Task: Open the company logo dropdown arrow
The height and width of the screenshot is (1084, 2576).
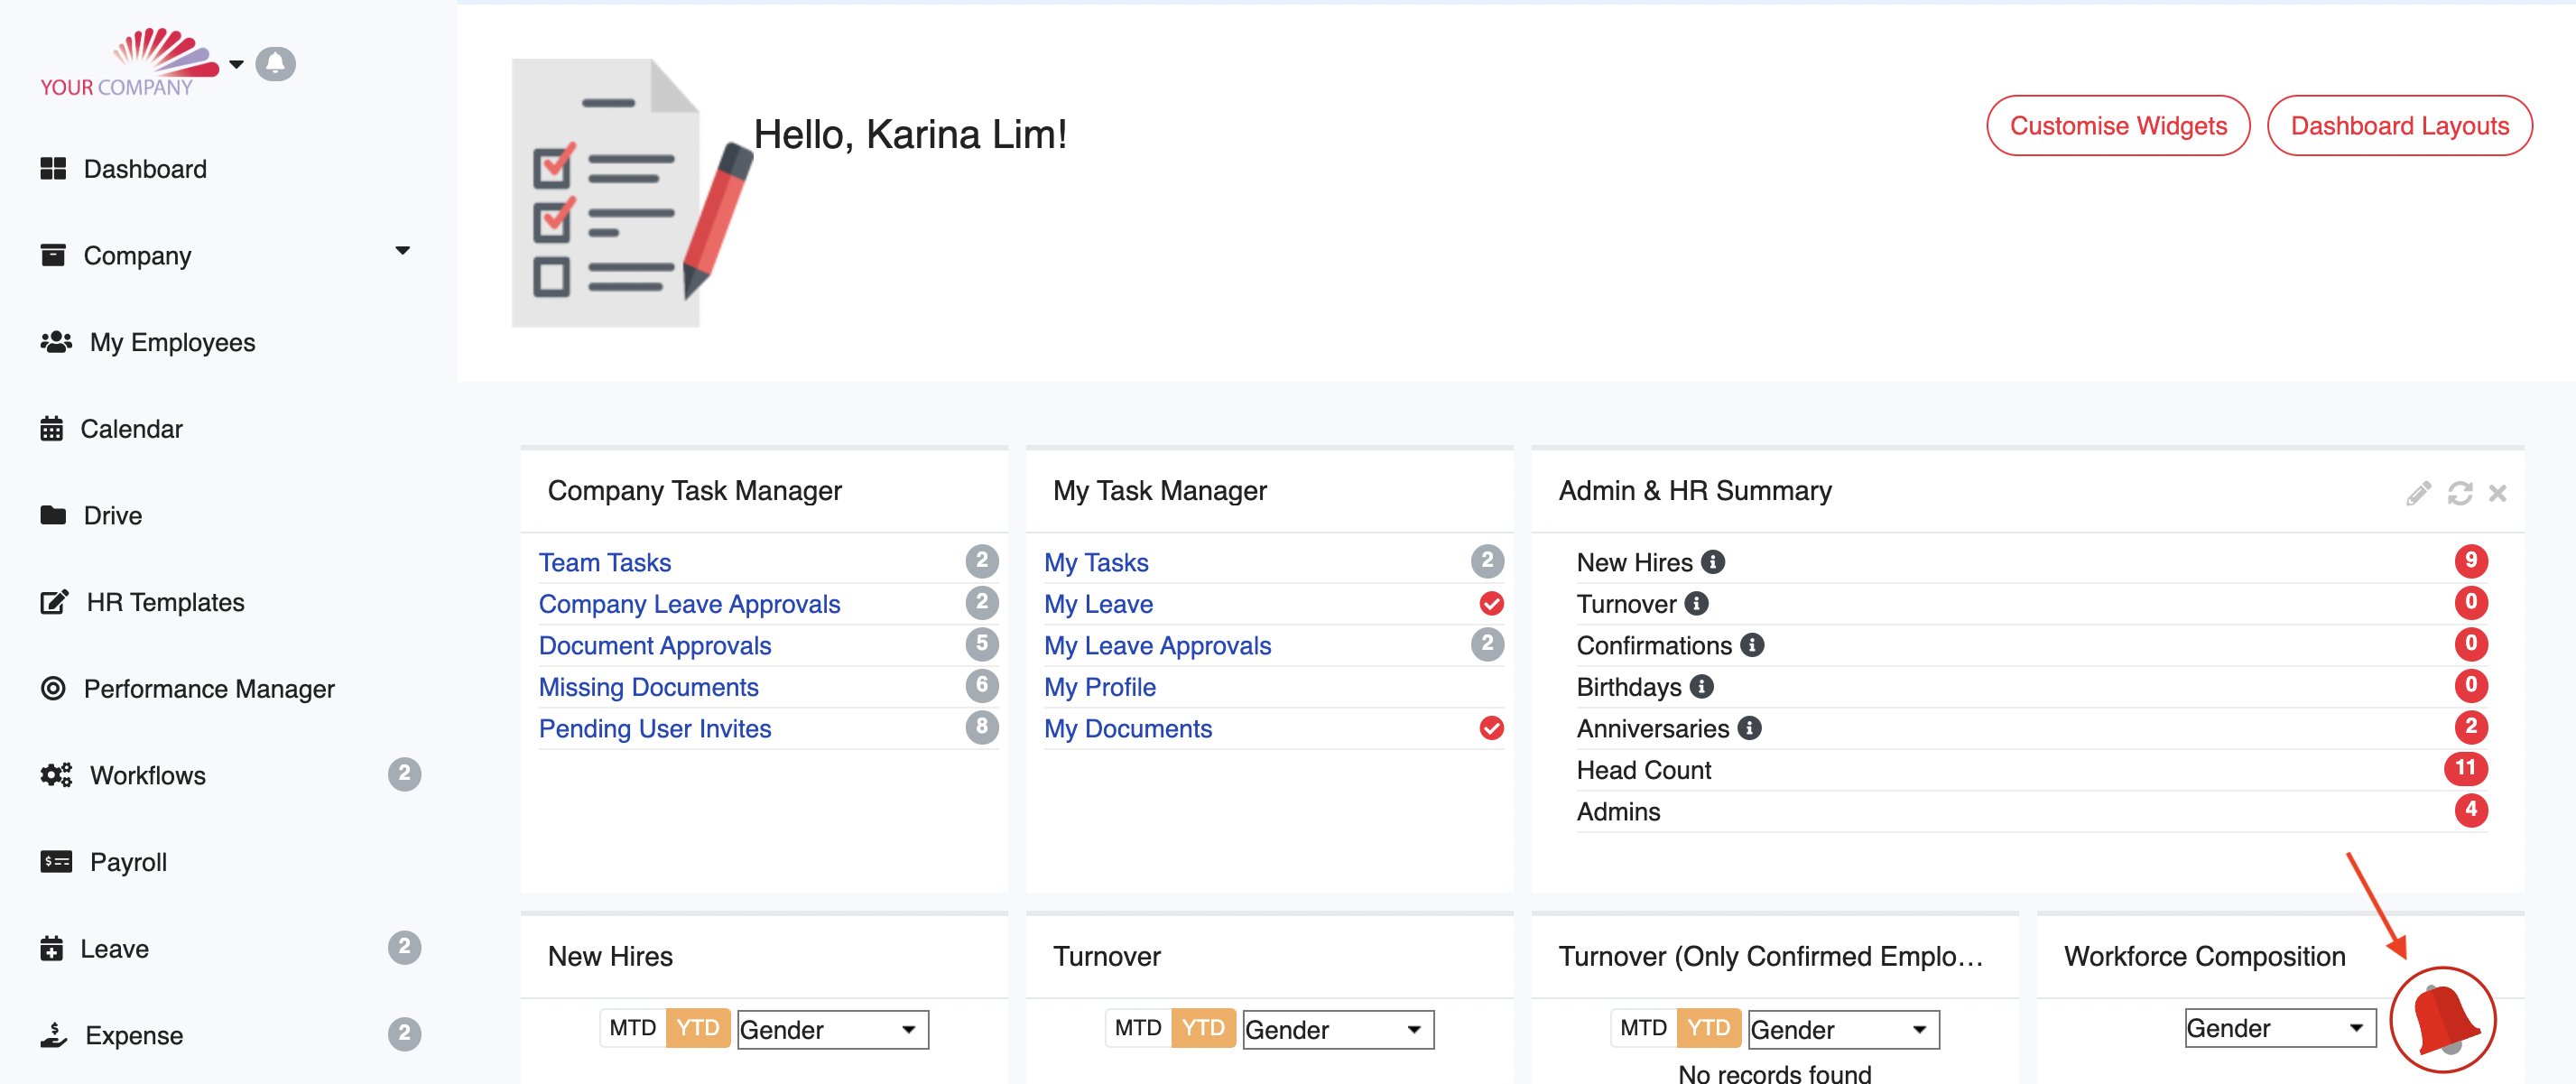Action: coord(236,64)
